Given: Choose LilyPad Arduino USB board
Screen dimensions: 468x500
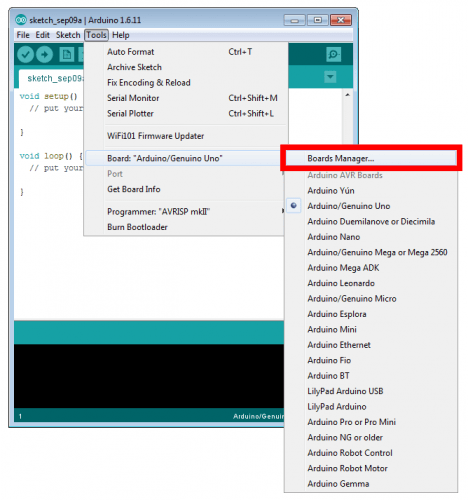Looking at the screenshot, I should pos(371,391).
